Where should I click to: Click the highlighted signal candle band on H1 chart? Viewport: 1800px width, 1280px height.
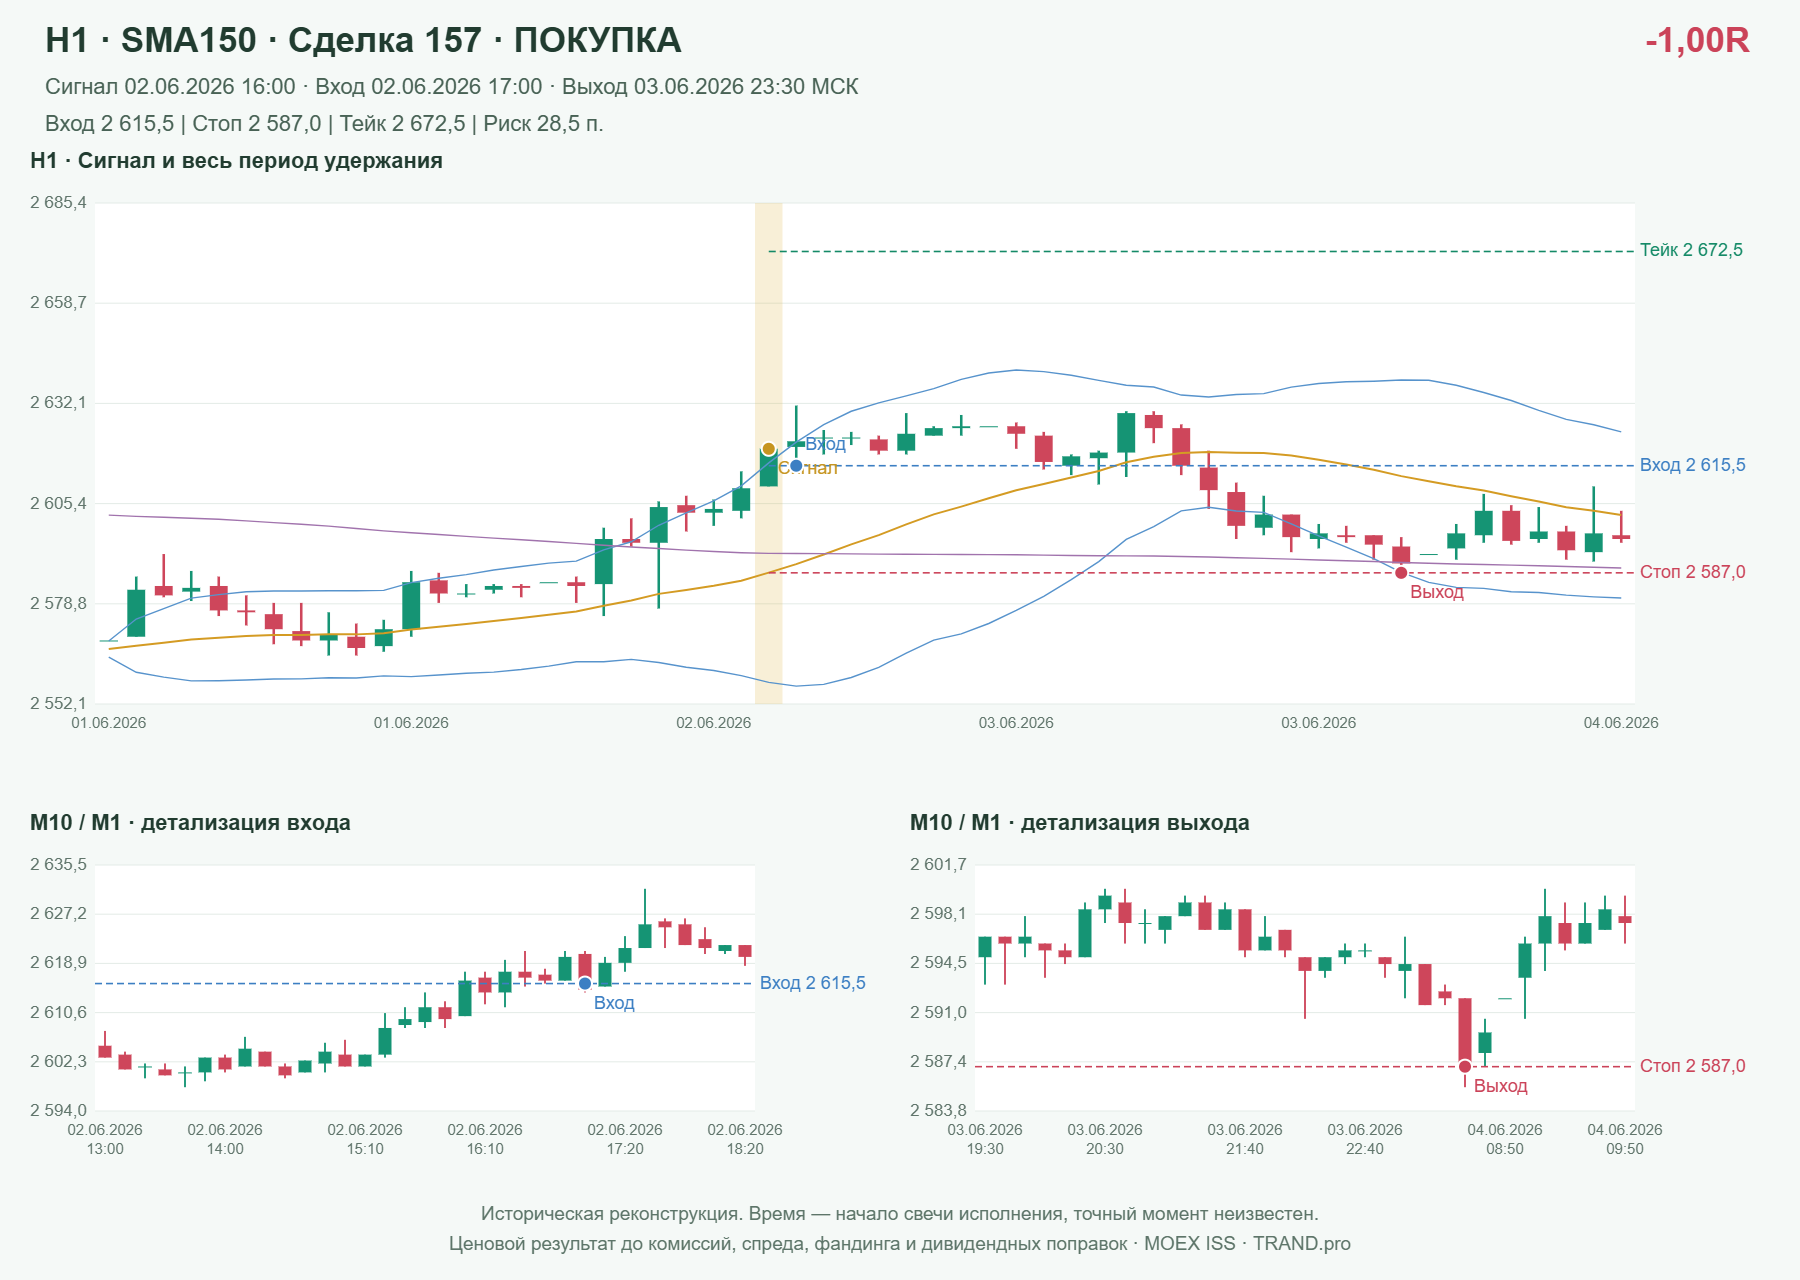pyautogui.click(x=768, y=453)
